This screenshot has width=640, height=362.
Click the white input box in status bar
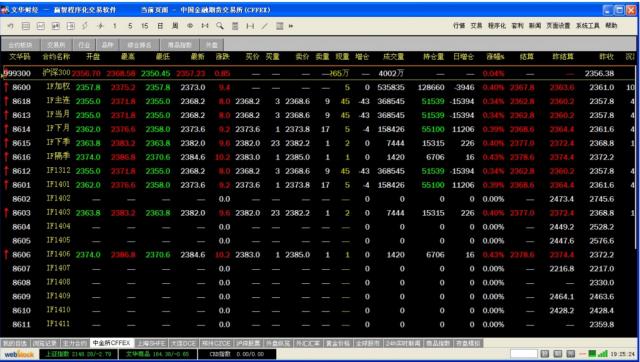[x=524, y=354]
